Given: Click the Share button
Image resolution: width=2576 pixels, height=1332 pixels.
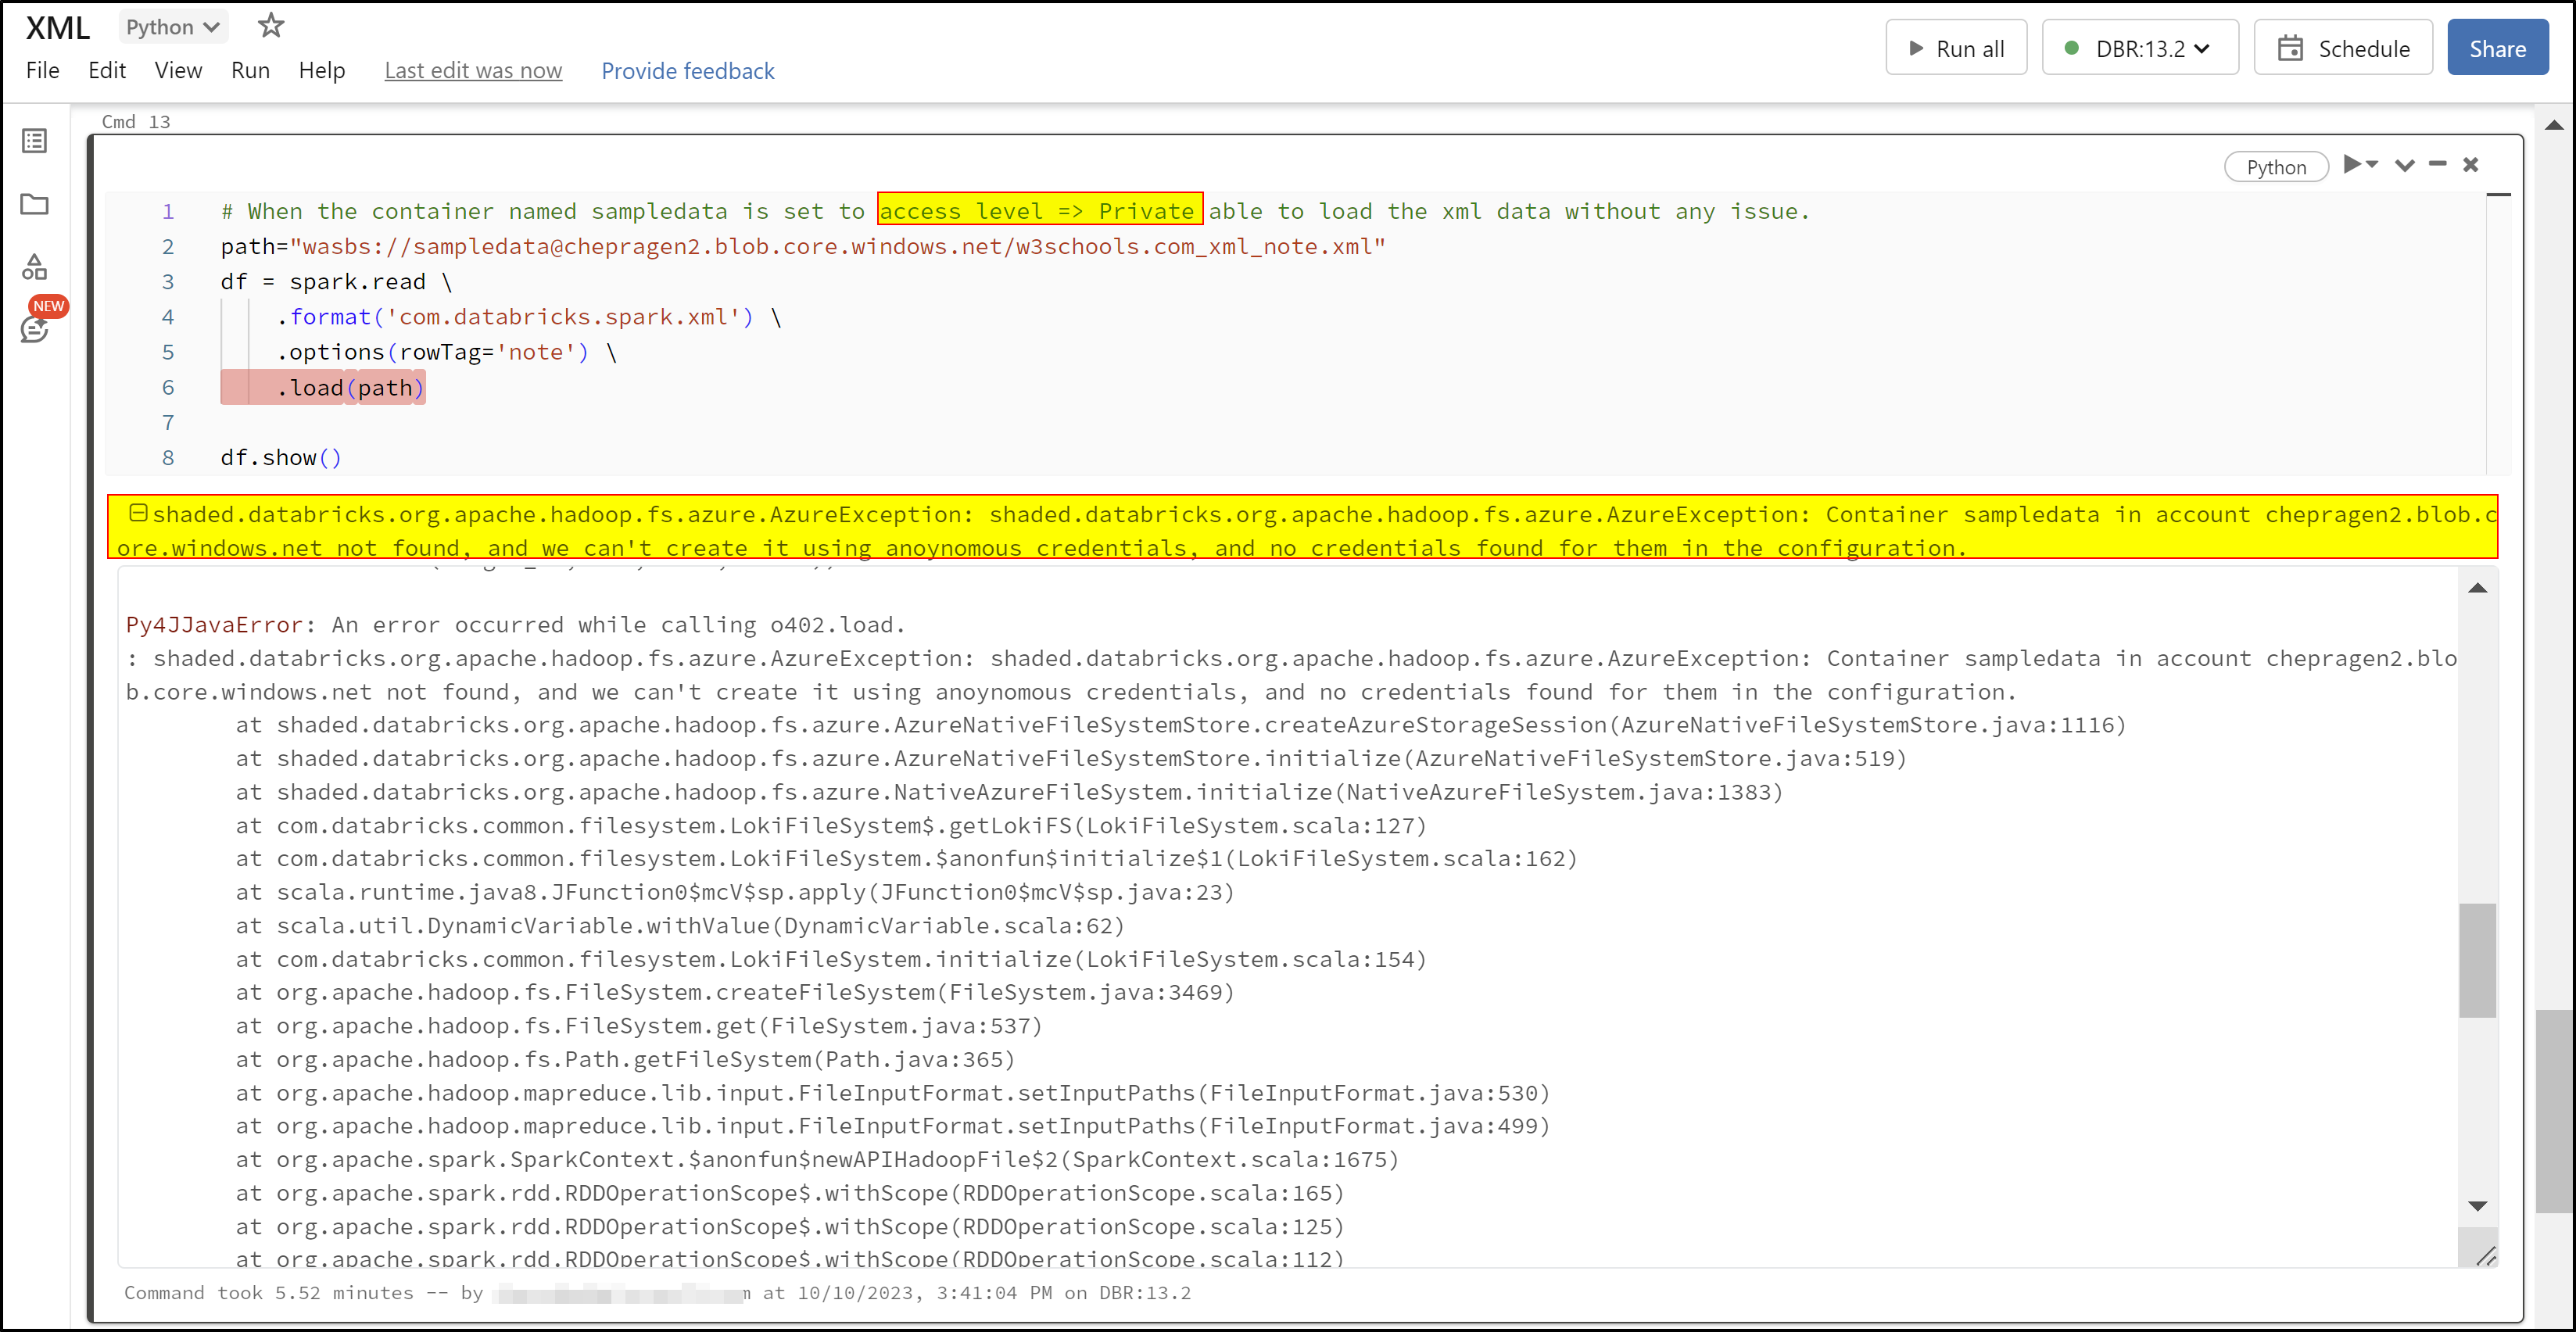Looking at the screenshot, I should click(2497, 47).
